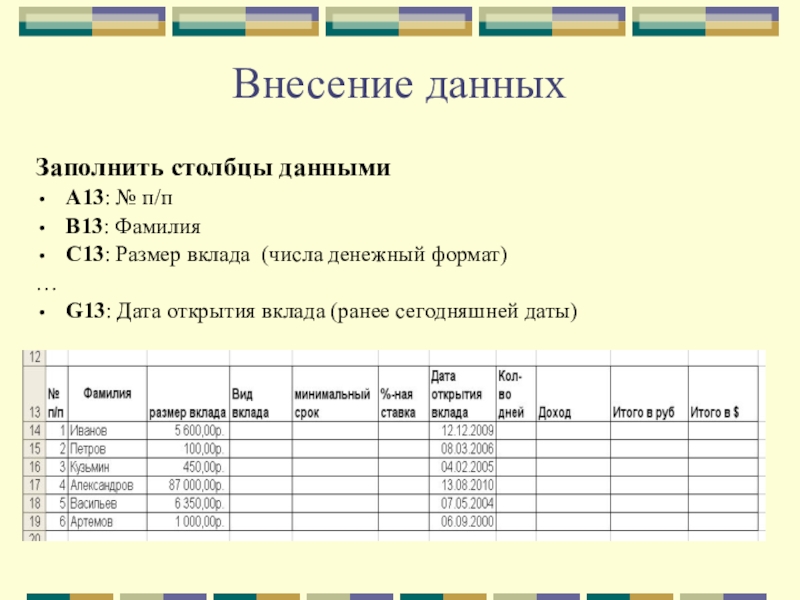Image resolution: width=800 pixels, height=600 pixels.
Task: Click the bullet line 'B13: Фамилия'
Action: (x=133, y=226)
